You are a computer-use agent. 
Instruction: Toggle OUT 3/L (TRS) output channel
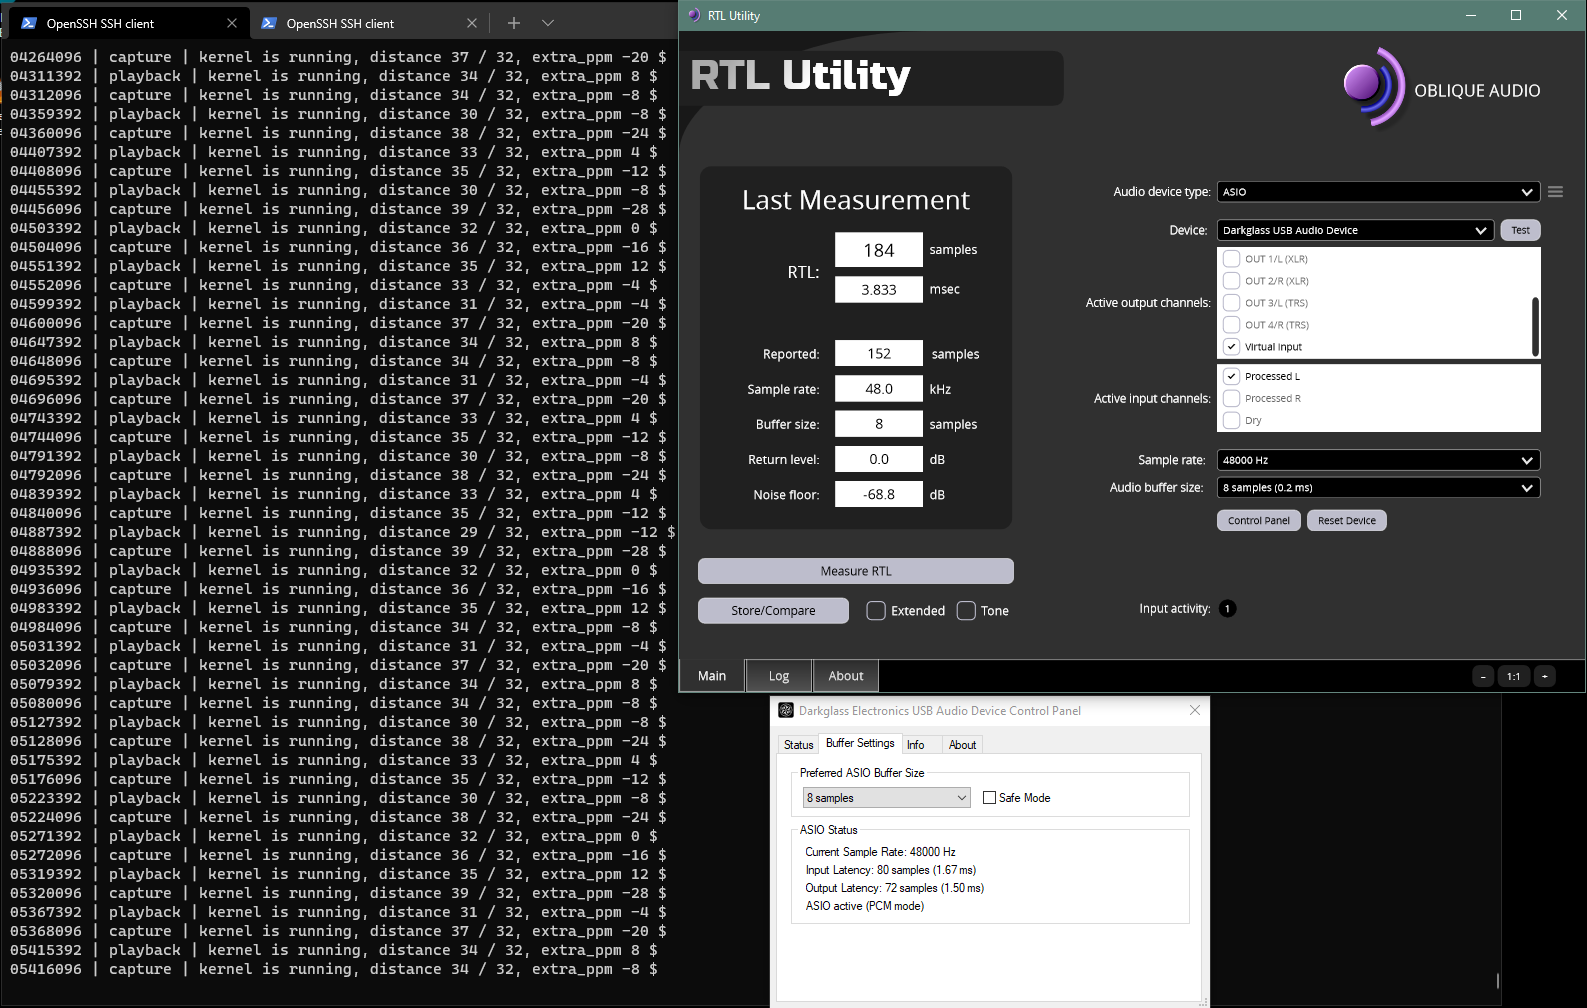pyautogui.click(x=1232, y=303)
